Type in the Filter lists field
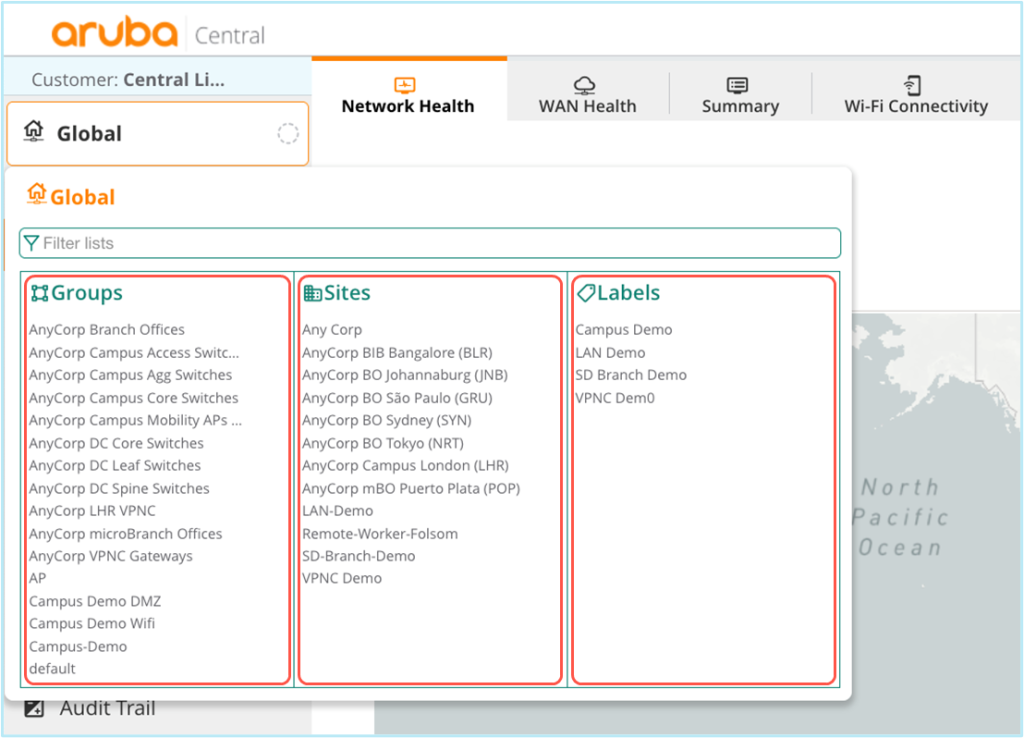 coord(430,243)
